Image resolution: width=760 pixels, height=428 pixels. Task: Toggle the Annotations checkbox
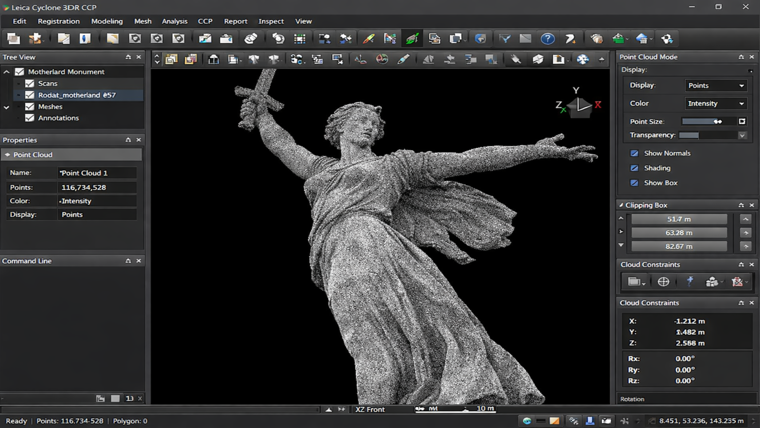pos(30,118)
